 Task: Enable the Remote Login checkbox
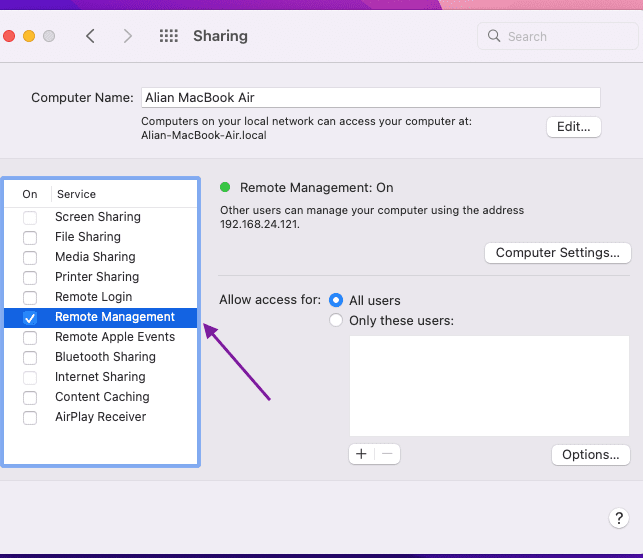(x=30, y=297)
